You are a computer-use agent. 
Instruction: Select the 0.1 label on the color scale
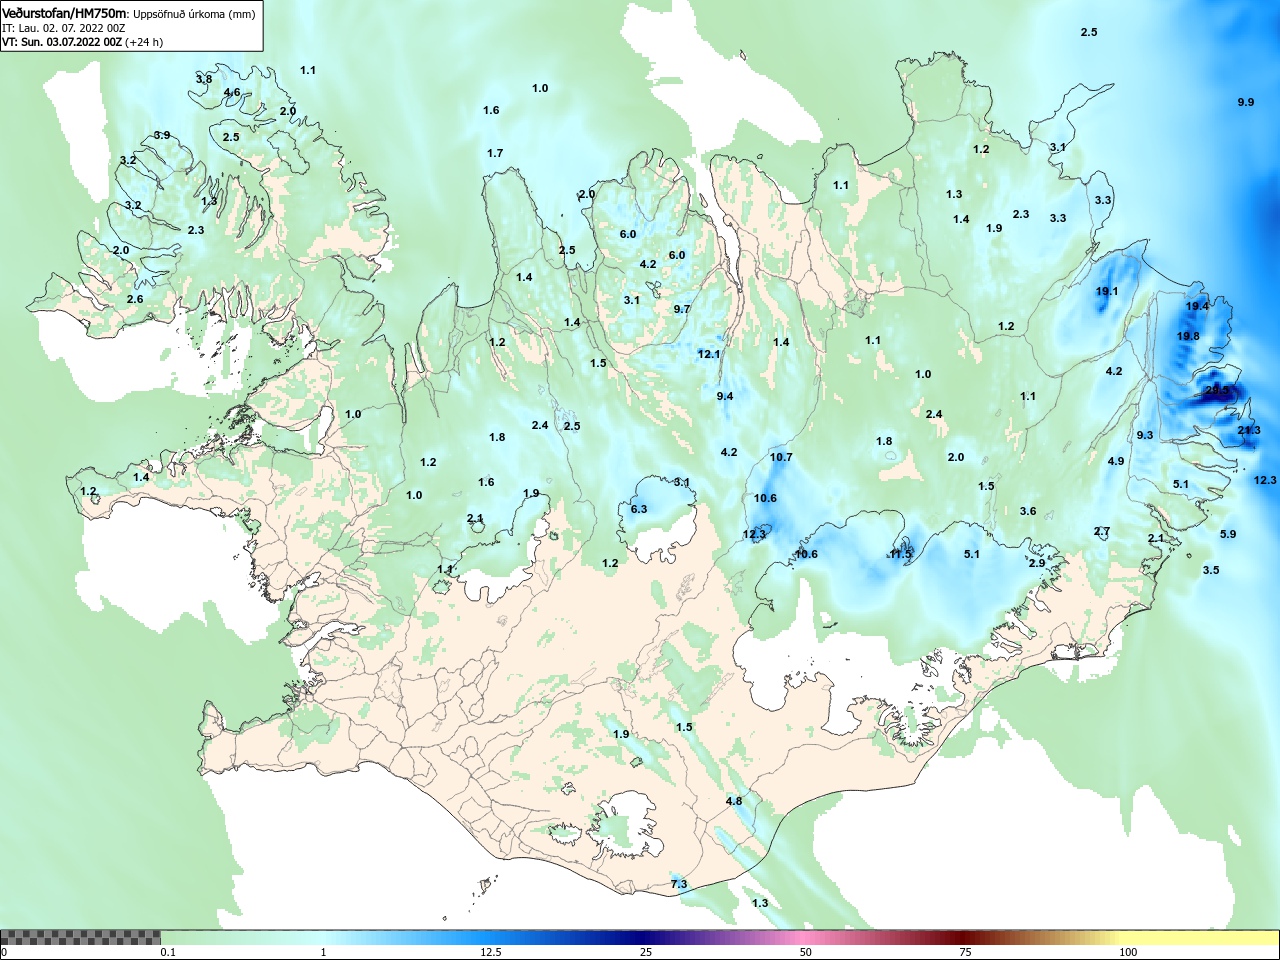(168, 952)
